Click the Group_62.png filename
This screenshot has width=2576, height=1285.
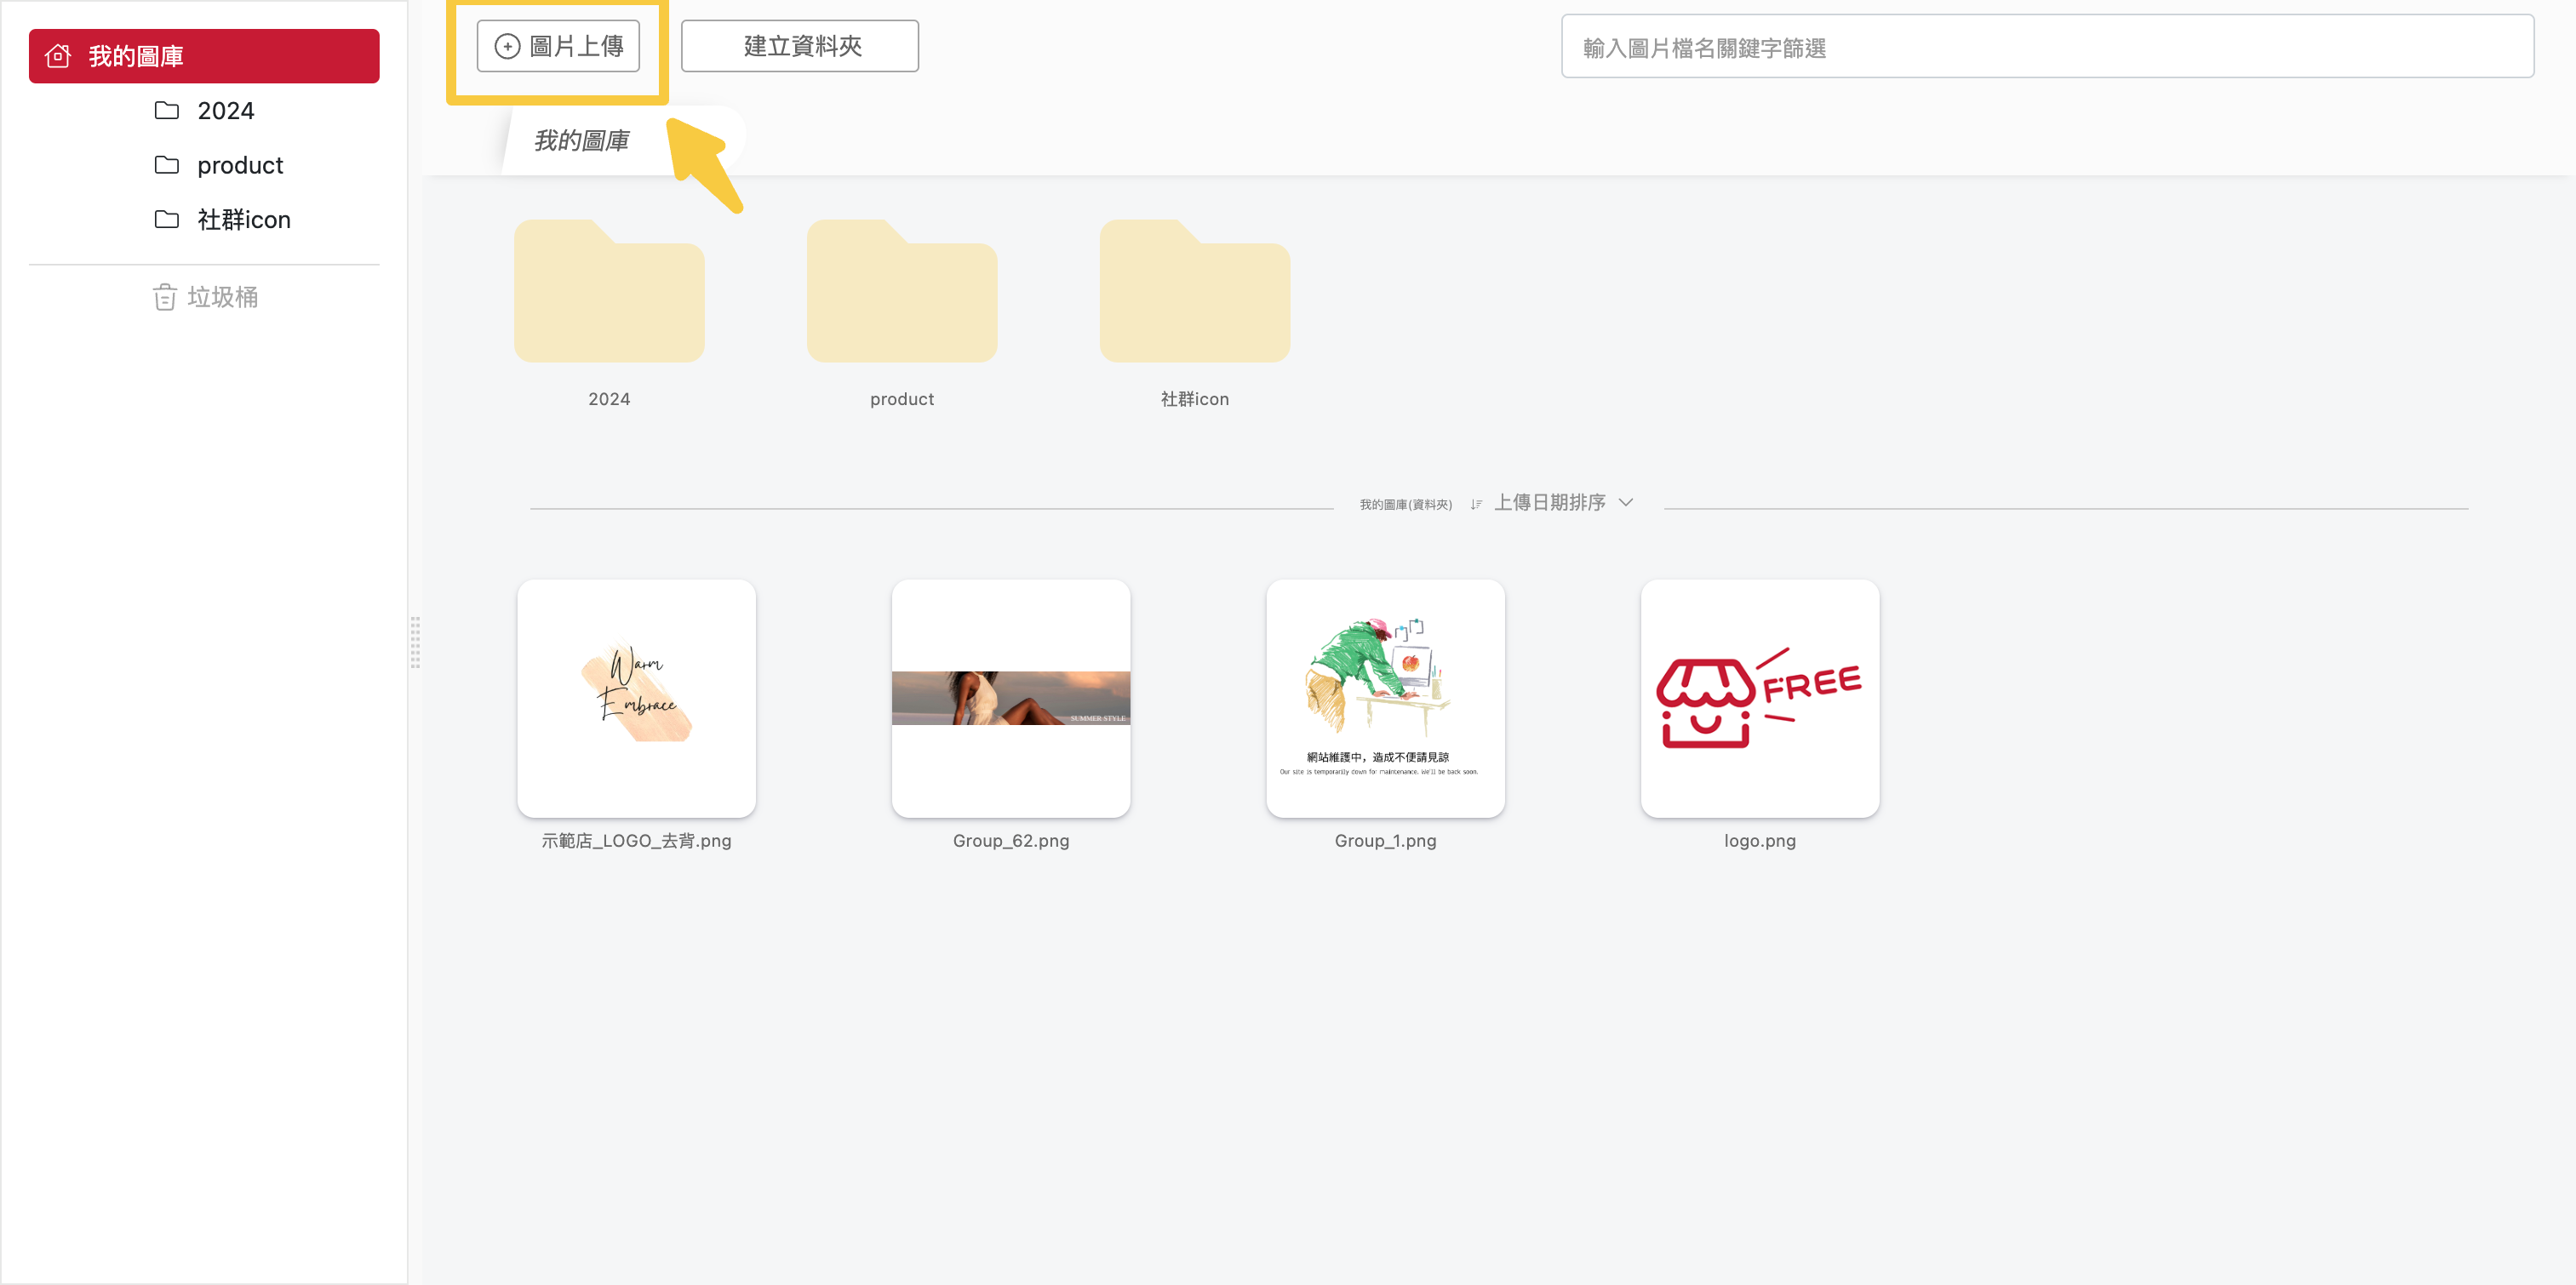(x=1011, y=841)
